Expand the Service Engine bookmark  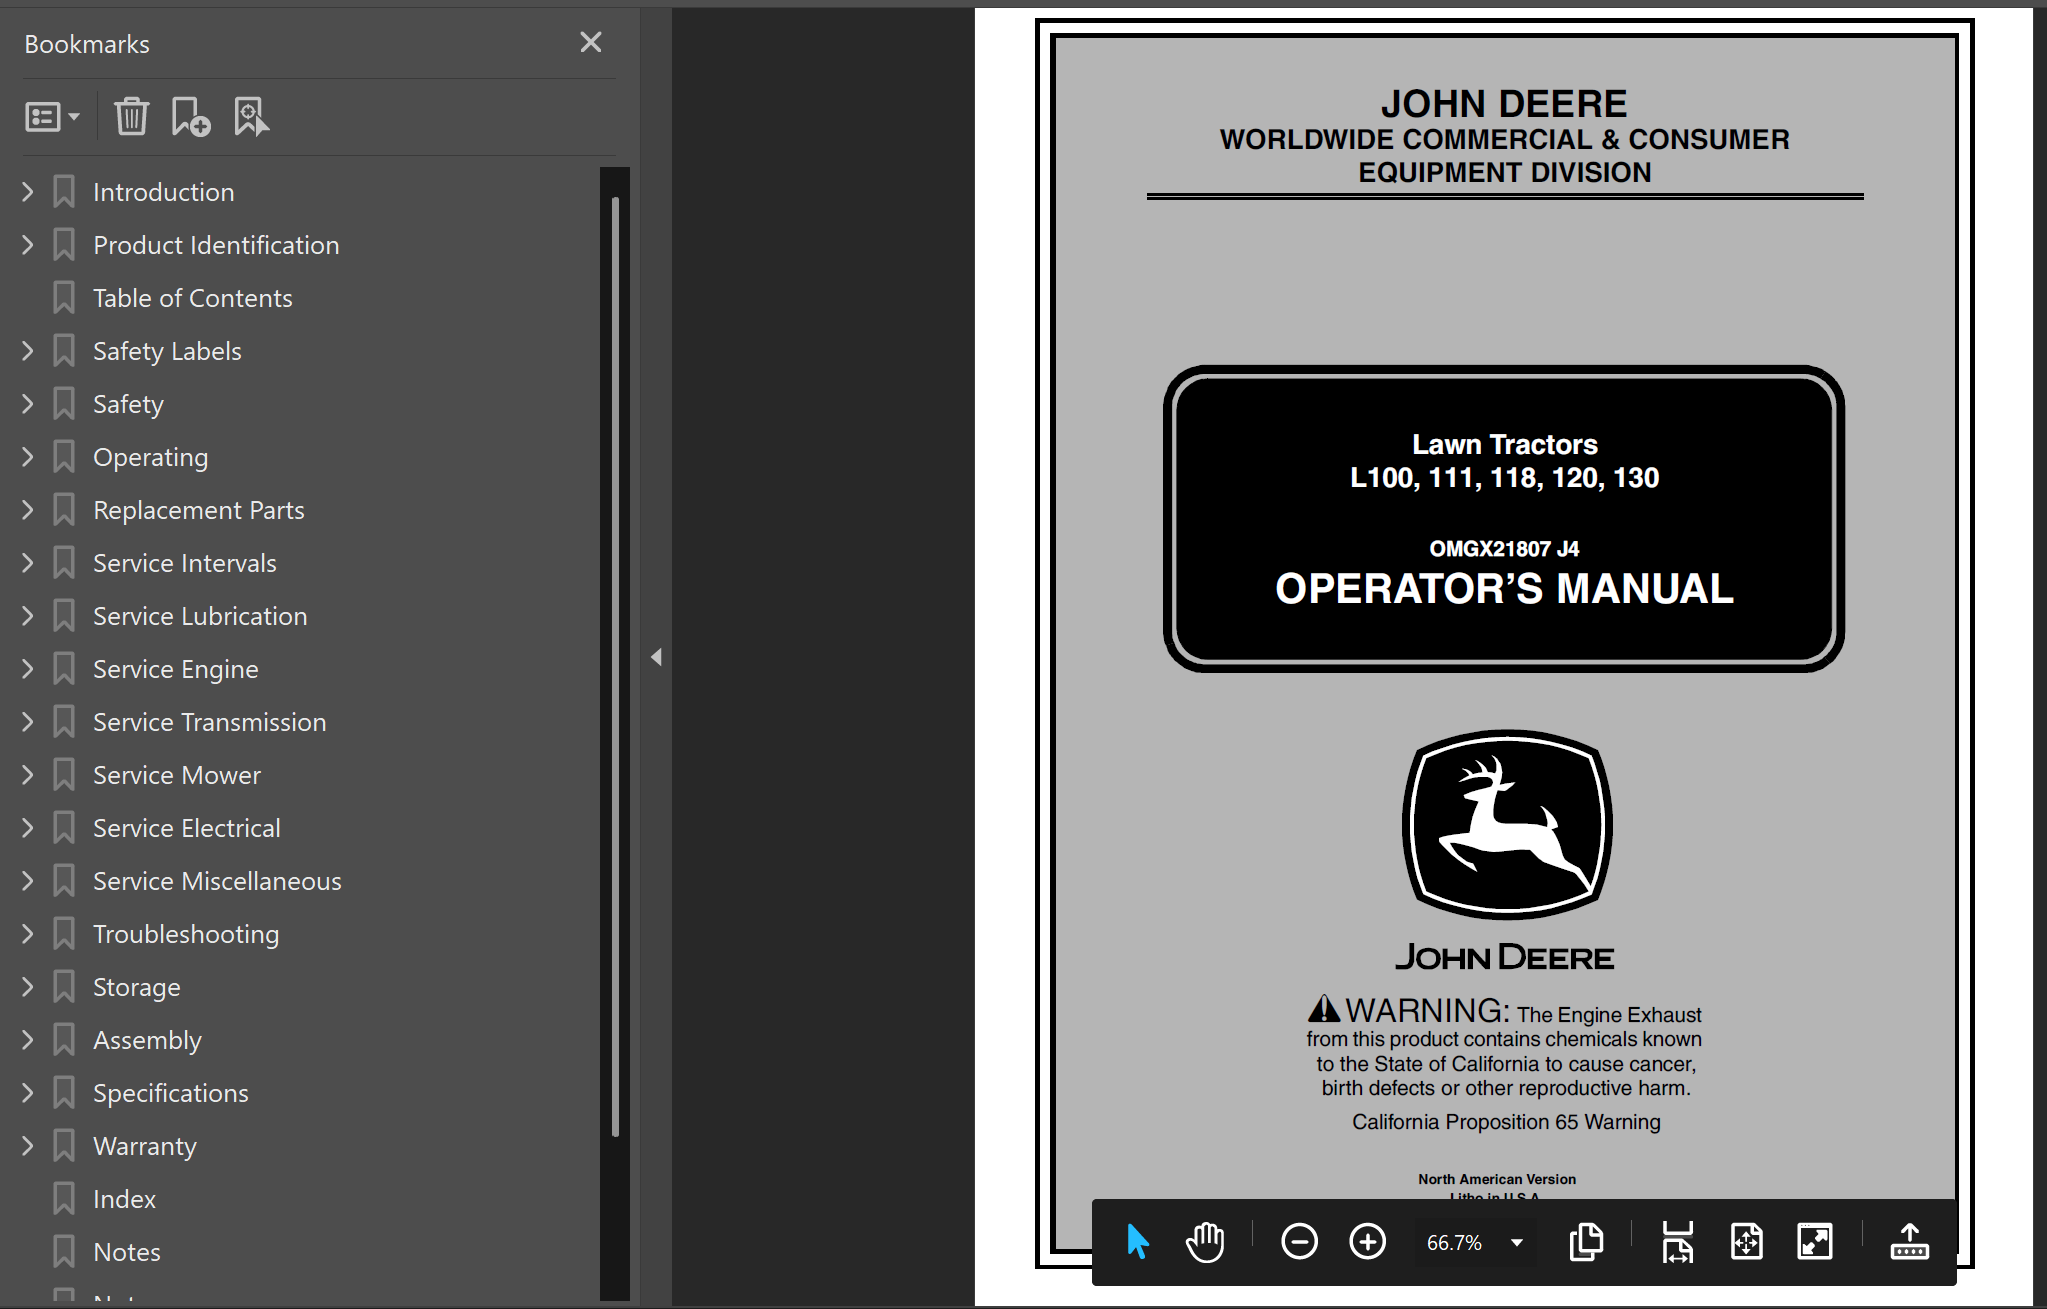(x=28, y=669)
